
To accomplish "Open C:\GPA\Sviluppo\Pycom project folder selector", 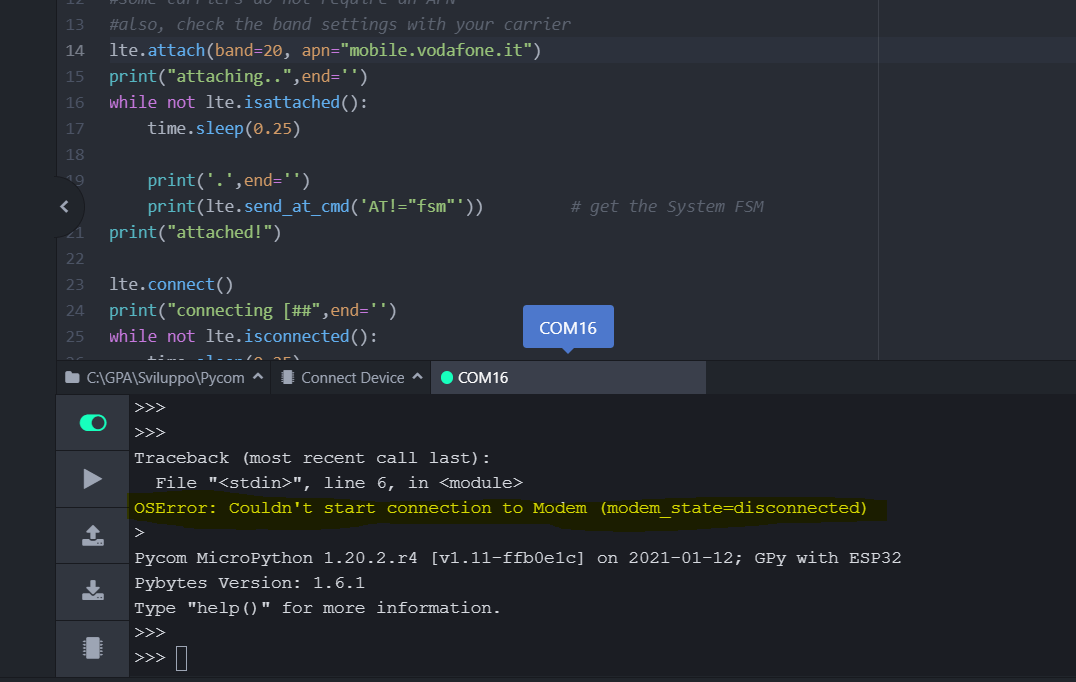I will tap(164, 378).
